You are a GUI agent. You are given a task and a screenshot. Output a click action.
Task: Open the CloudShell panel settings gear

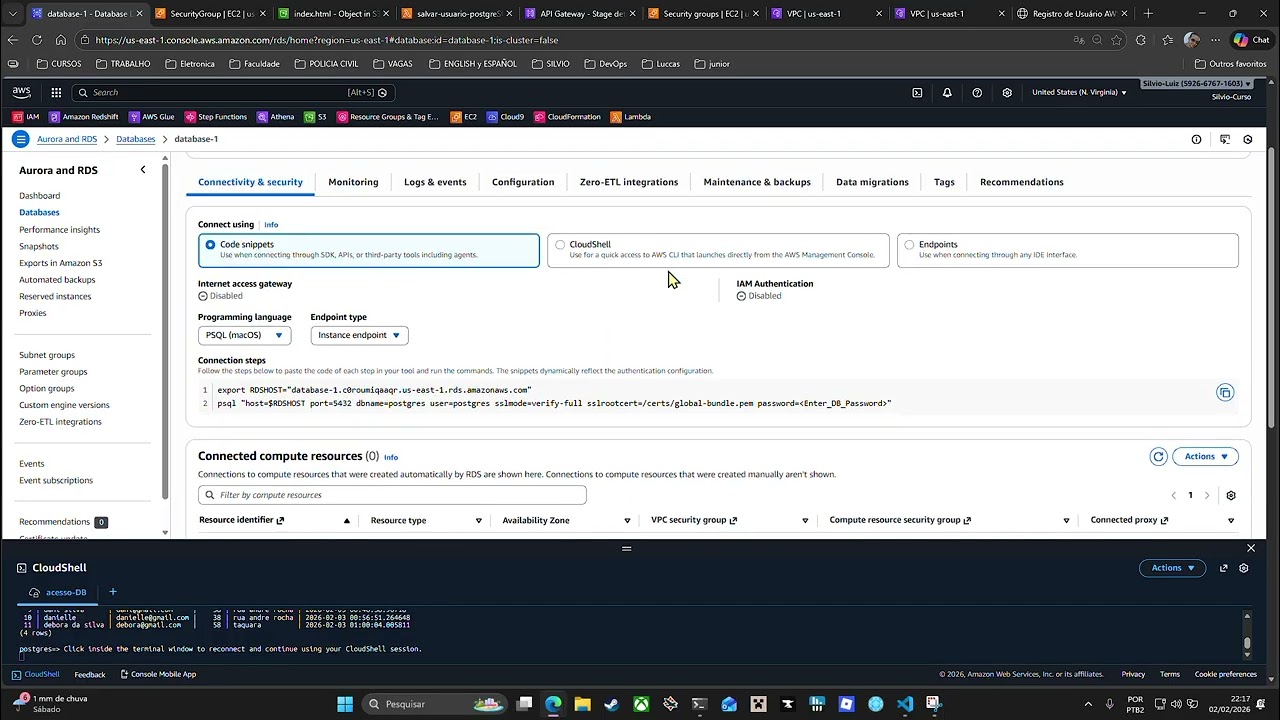(x=1244, y=568)
